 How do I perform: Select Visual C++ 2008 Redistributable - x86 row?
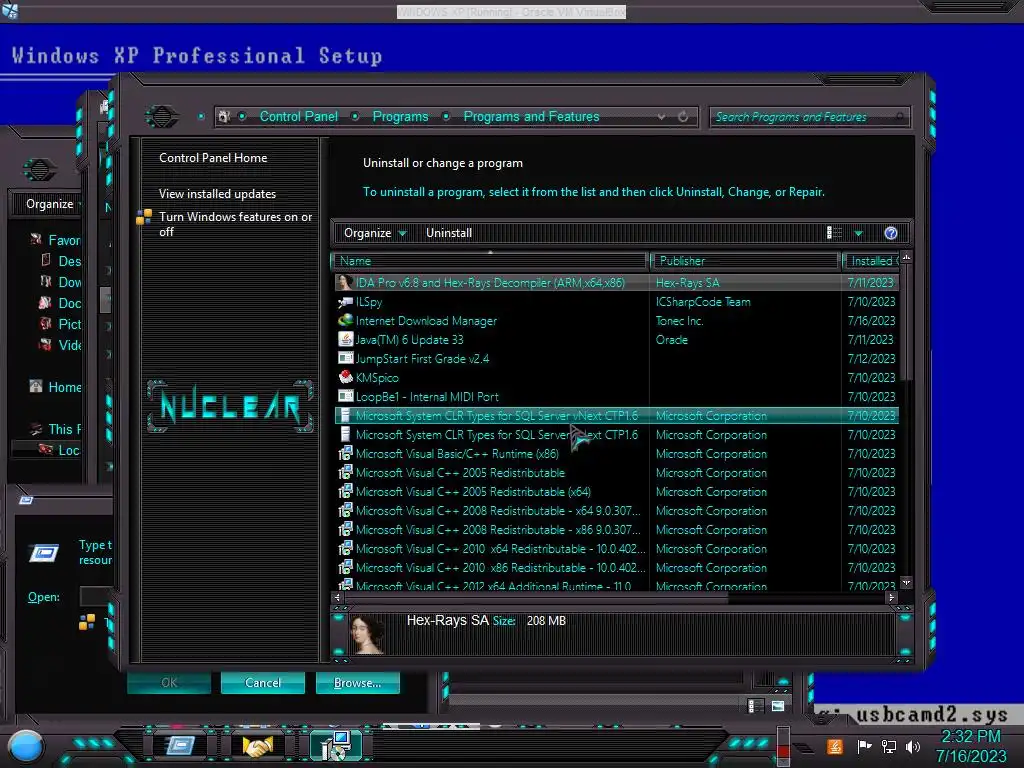click(x=616, y=530)
